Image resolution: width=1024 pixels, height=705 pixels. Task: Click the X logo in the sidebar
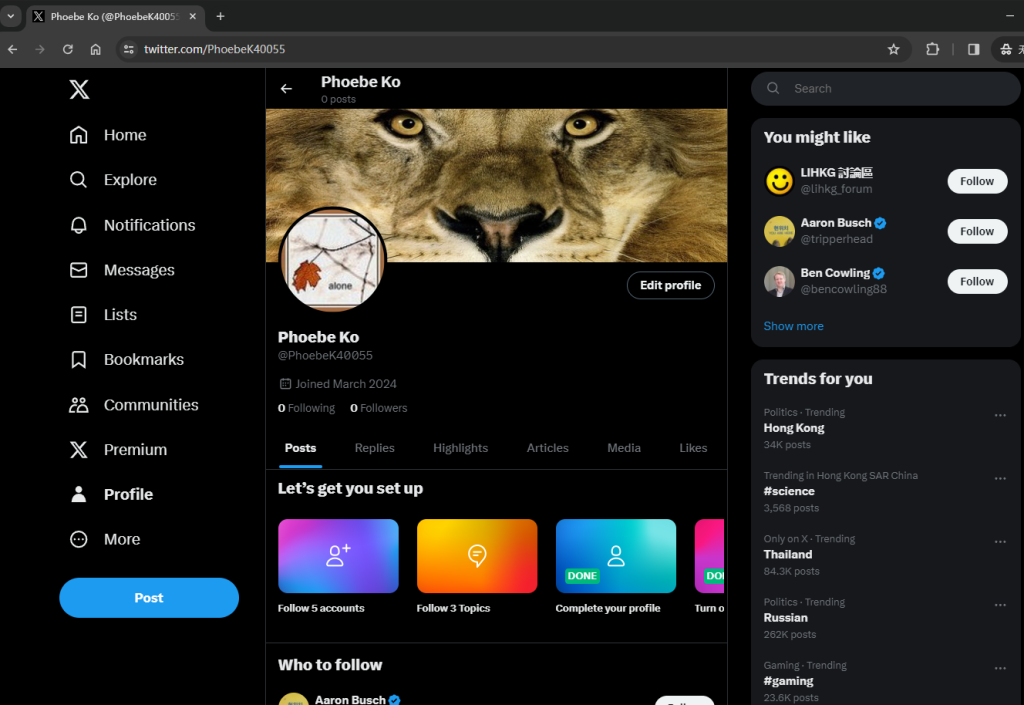pos(79,89)
